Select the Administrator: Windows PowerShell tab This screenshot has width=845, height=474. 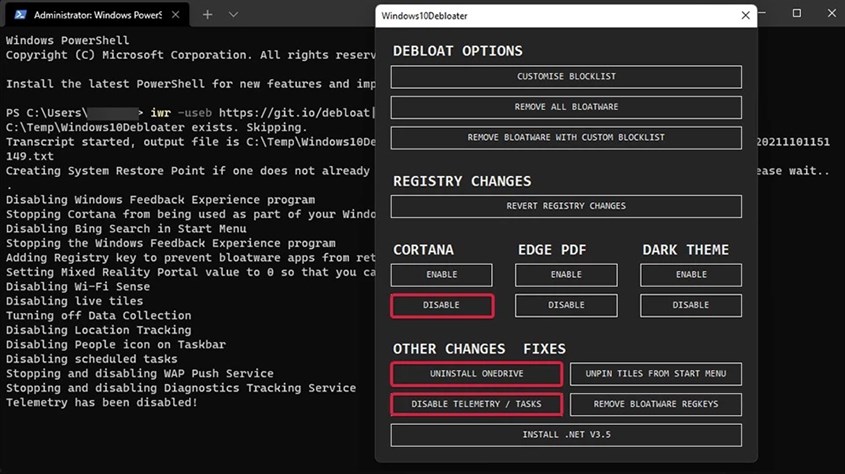(97, 15)
